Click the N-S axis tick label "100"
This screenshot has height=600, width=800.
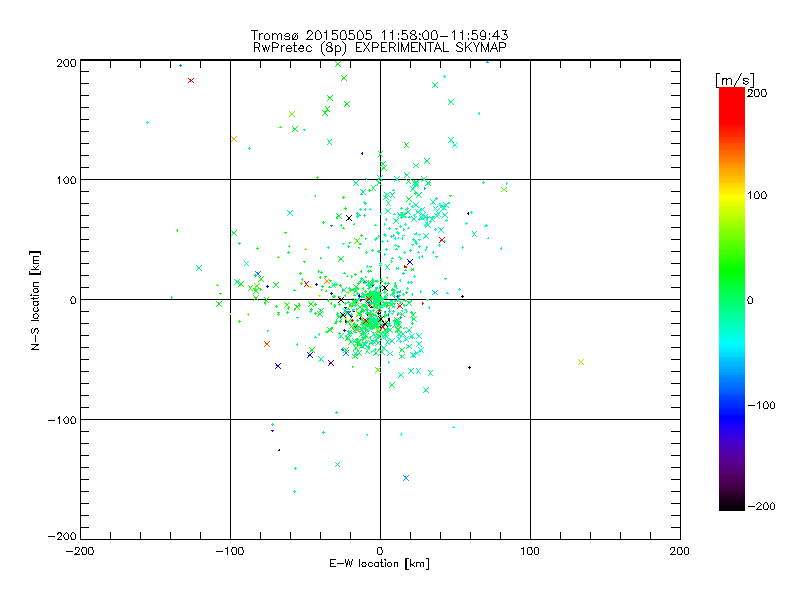click(66, 181)
